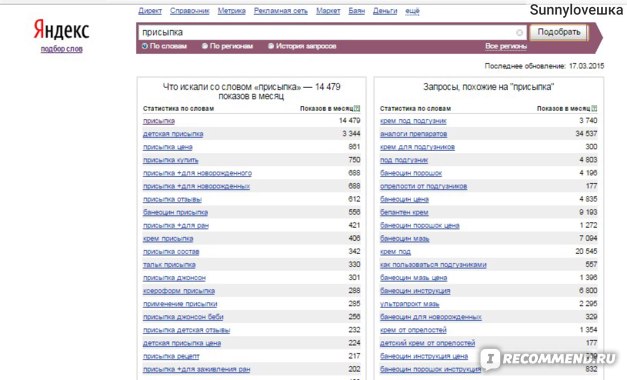The width and height of the screenshot is (627, 380).
Task: Focus the search field containing присыпка
Action: 327,32
